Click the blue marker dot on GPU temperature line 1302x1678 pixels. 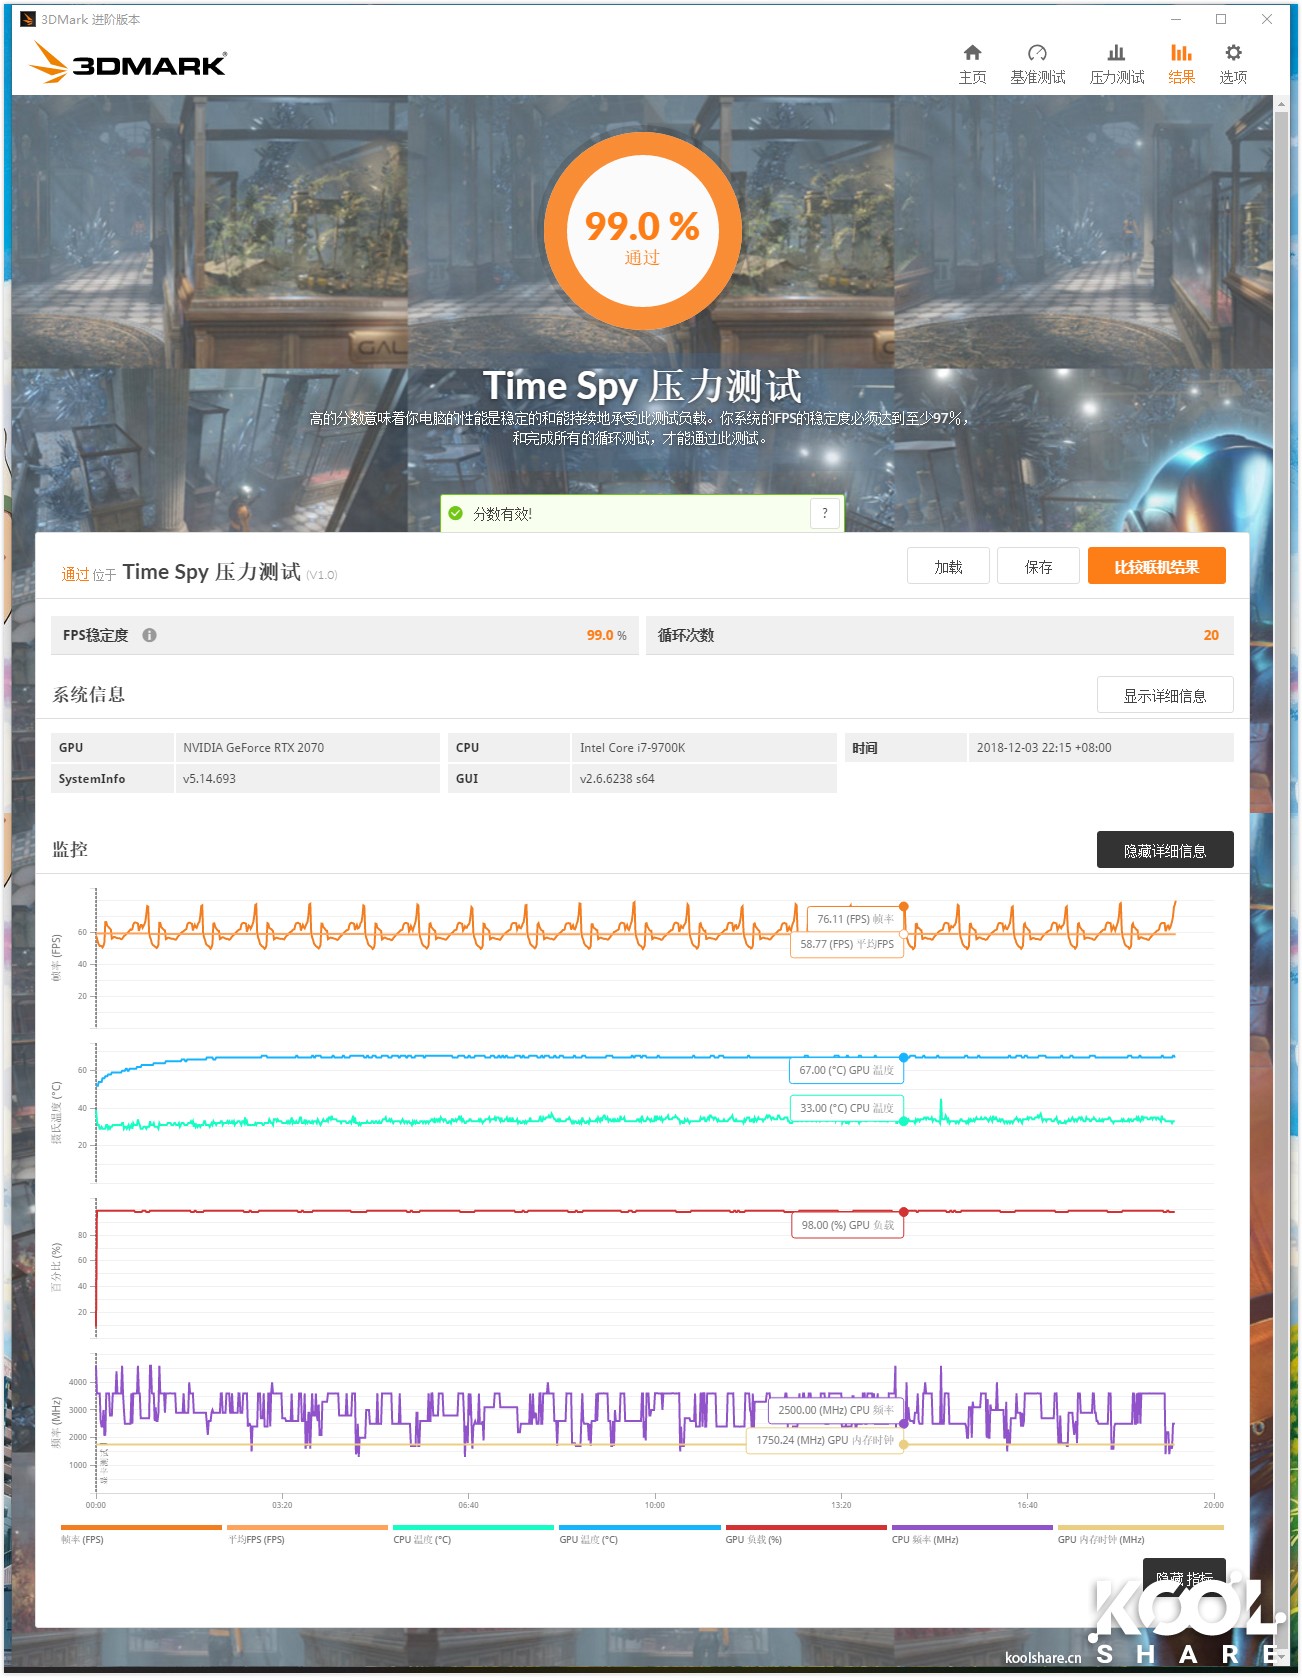(904, 1057)
